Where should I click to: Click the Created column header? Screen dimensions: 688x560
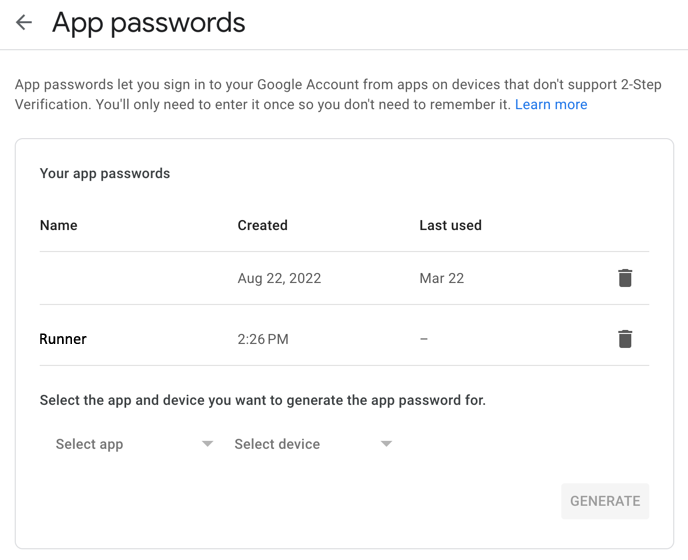263,225
